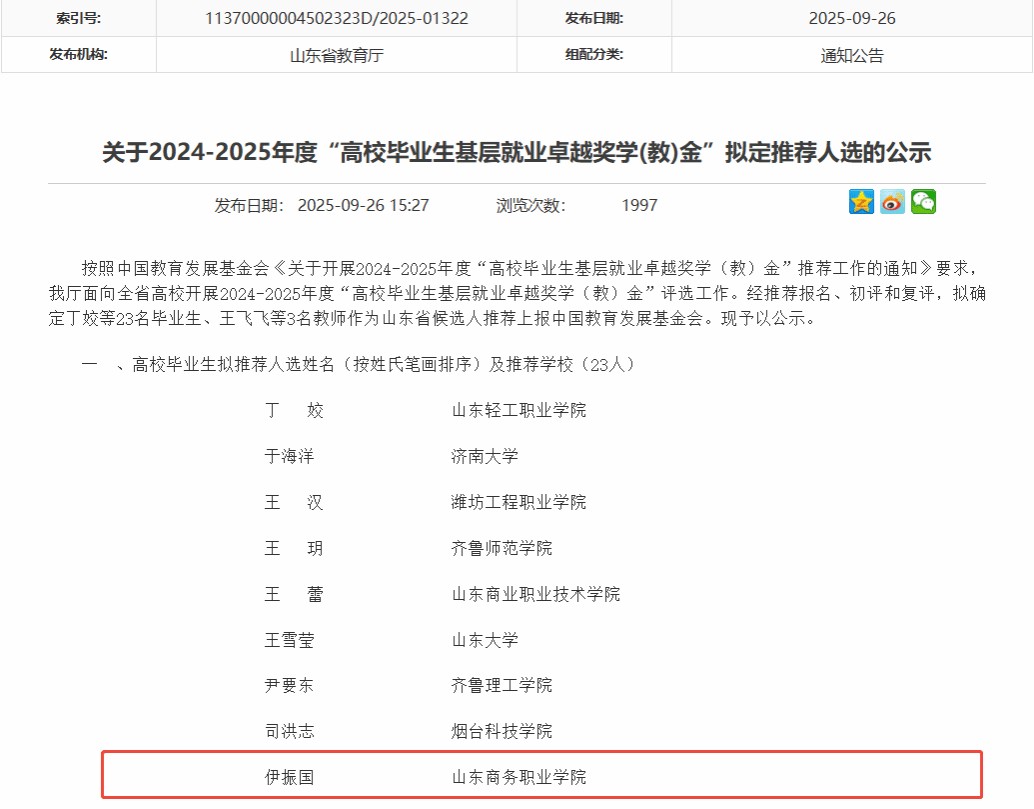This screenshot has width=1034, height=809.
Task: Click the publish time 2025-09-26 15:27
Action: click(364, 205)
